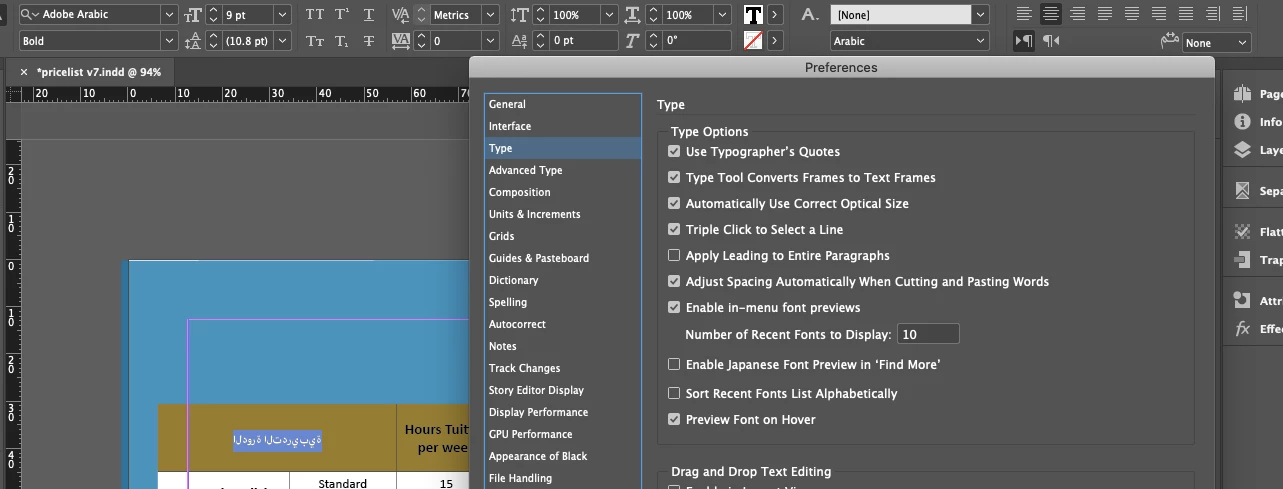Open the Arabic language dropdown
This screenshot has height=489, width=1283.
coord(980,41)
